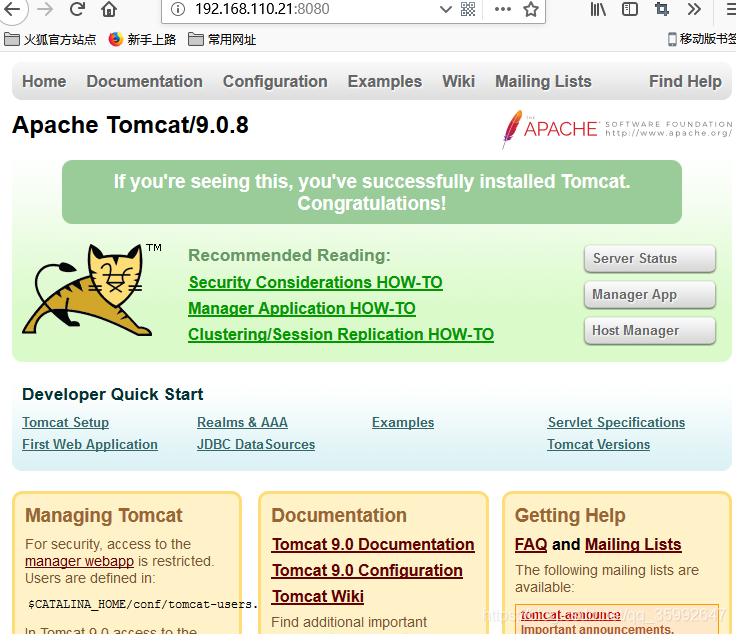Open the Wiki navigation item
The image size is (736, 634).
pos(459,81)
